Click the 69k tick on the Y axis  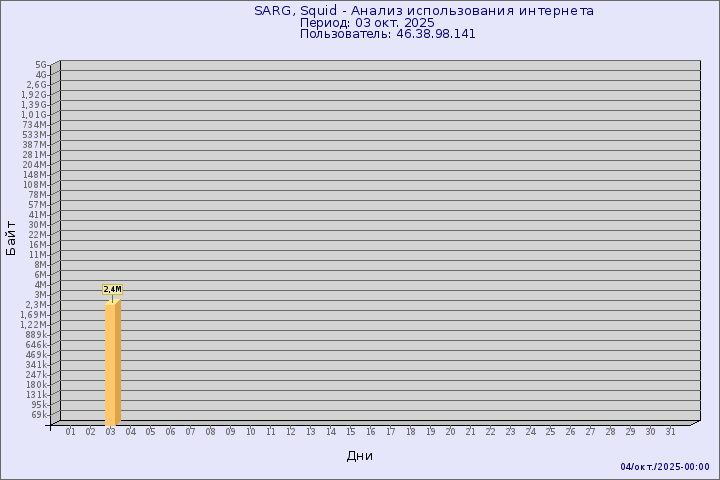pos(39,414)
